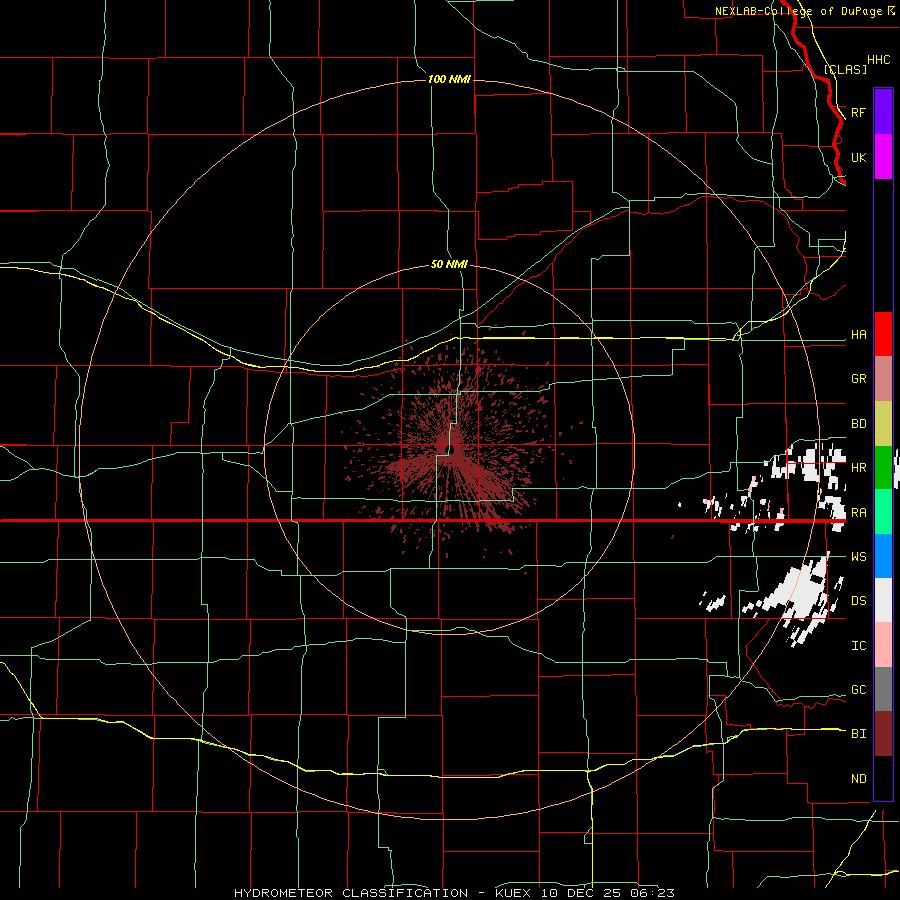Click the HHC product code label
This screenshot has width=900, height=900.
click(x=878, y=60)
